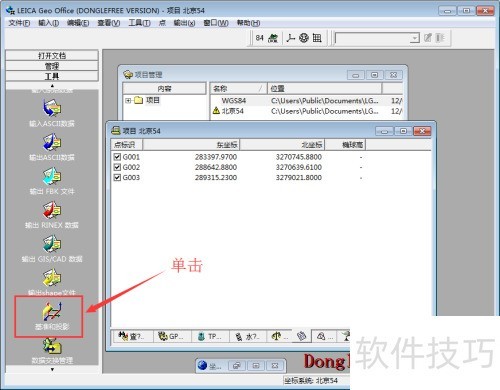Restore the minimized 坐... window
This screenshot has width=500, height=390.
(237, 366)
